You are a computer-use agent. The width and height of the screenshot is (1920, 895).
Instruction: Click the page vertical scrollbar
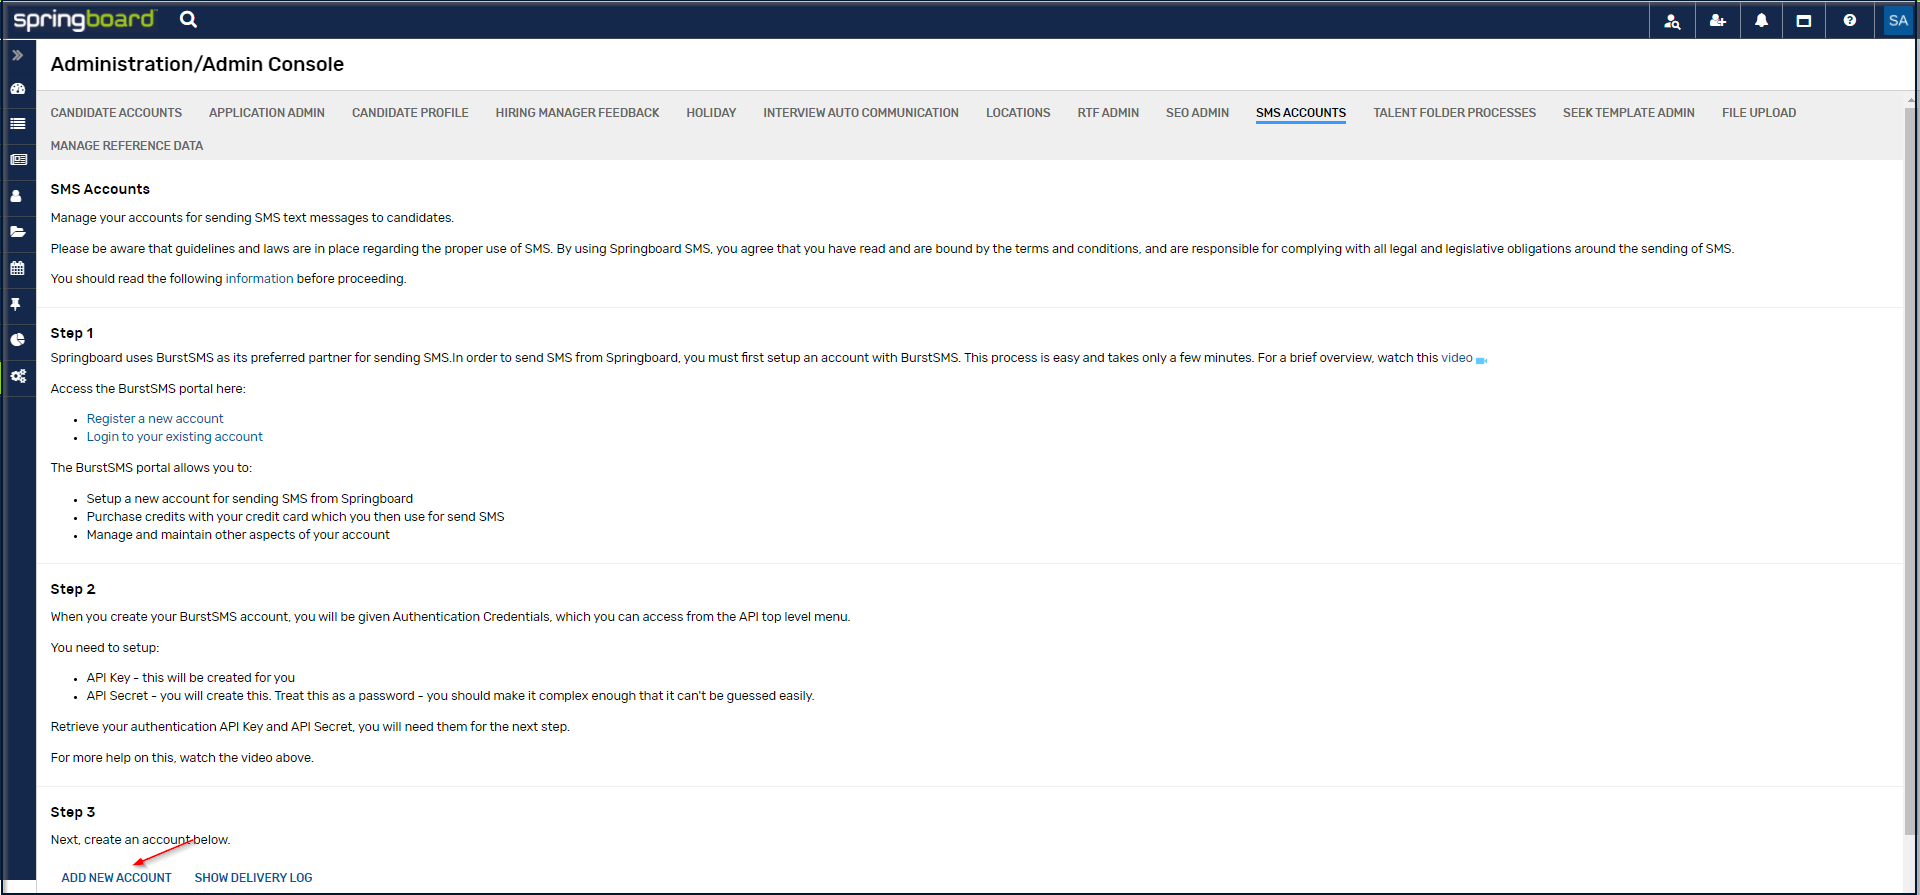1910,470
